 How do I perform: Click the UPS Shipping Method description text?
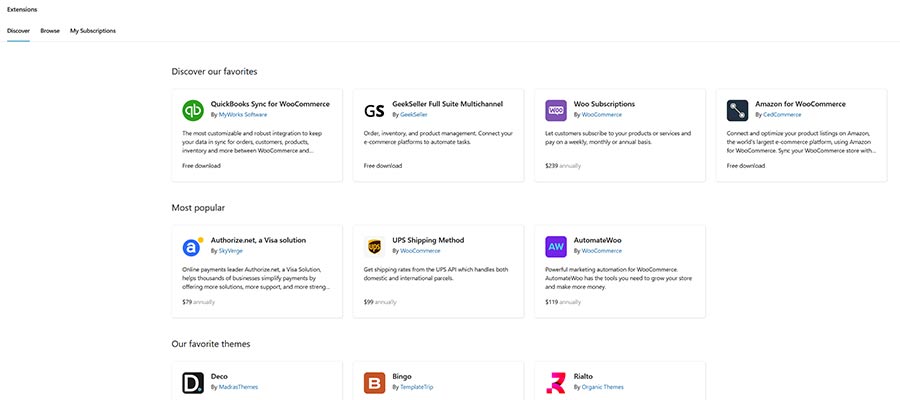(436, 274)
